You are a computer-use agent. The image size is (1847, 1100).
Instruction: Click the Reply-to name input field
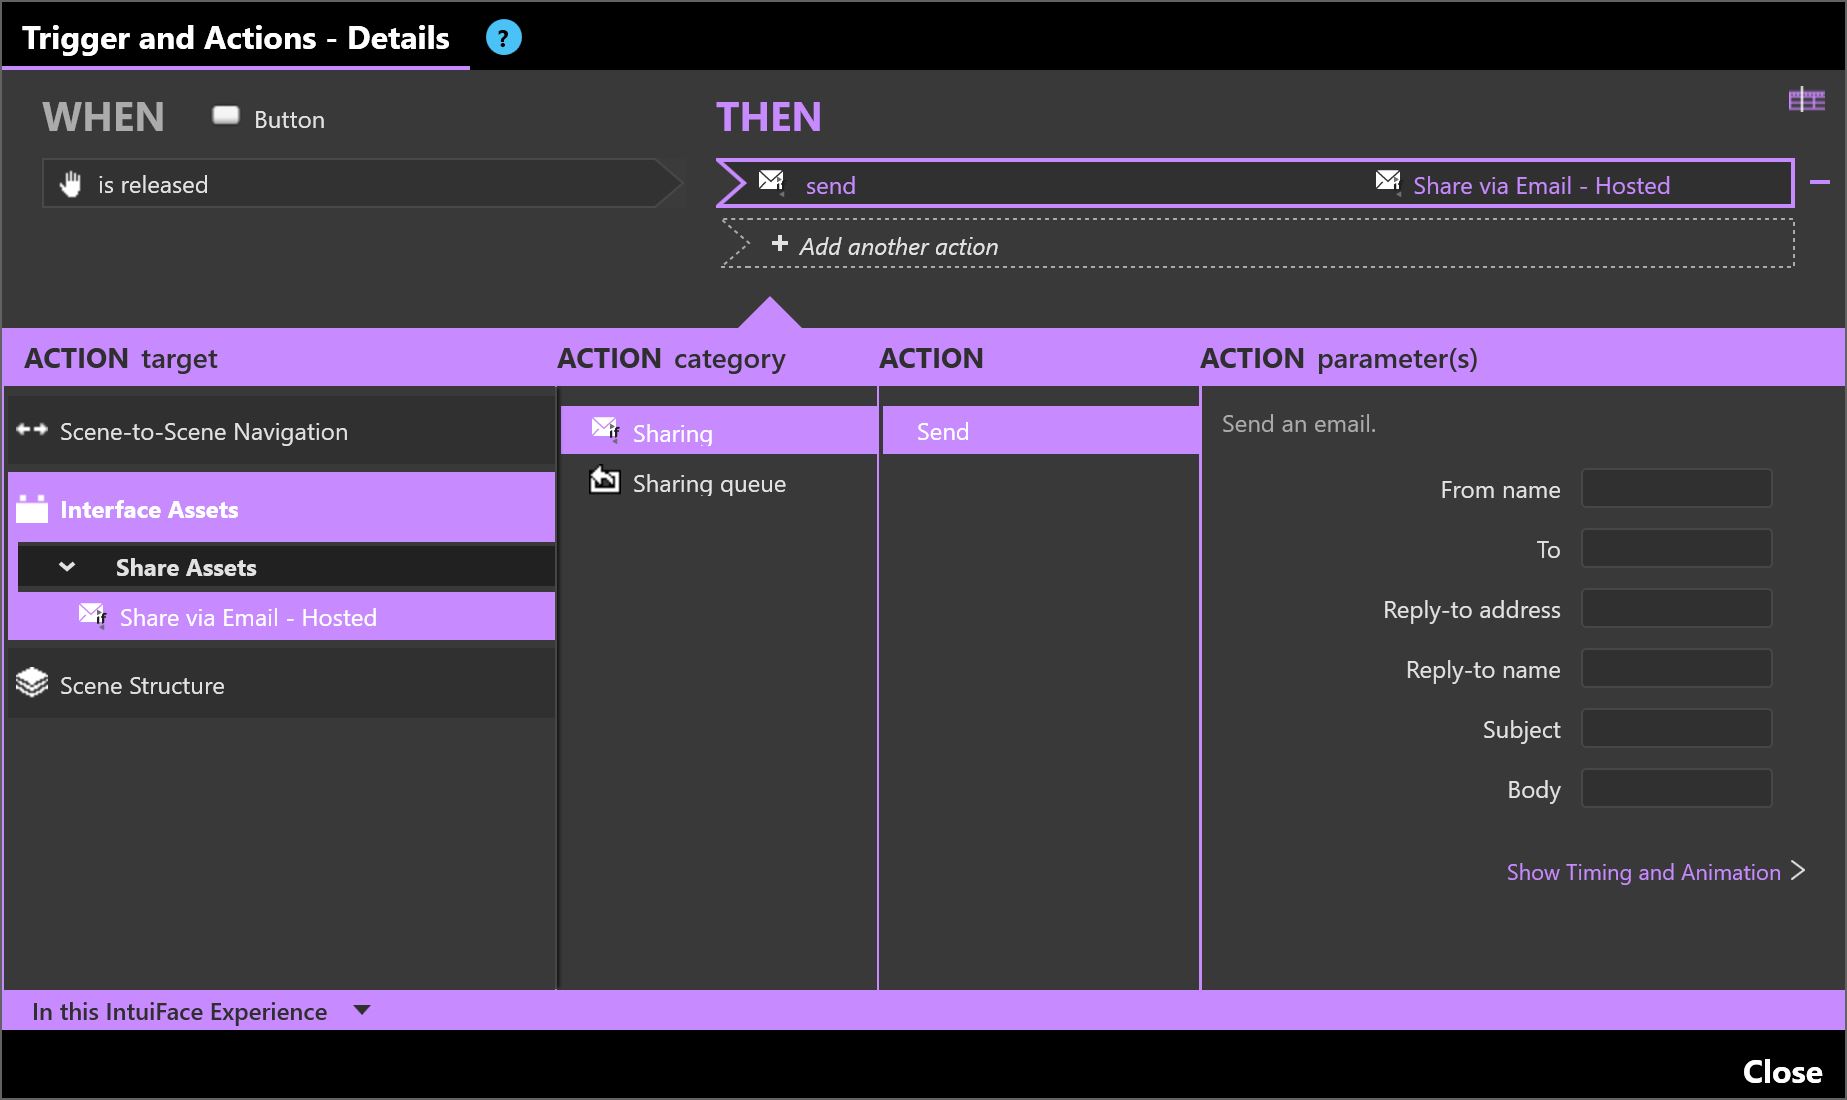[1676, 668]
